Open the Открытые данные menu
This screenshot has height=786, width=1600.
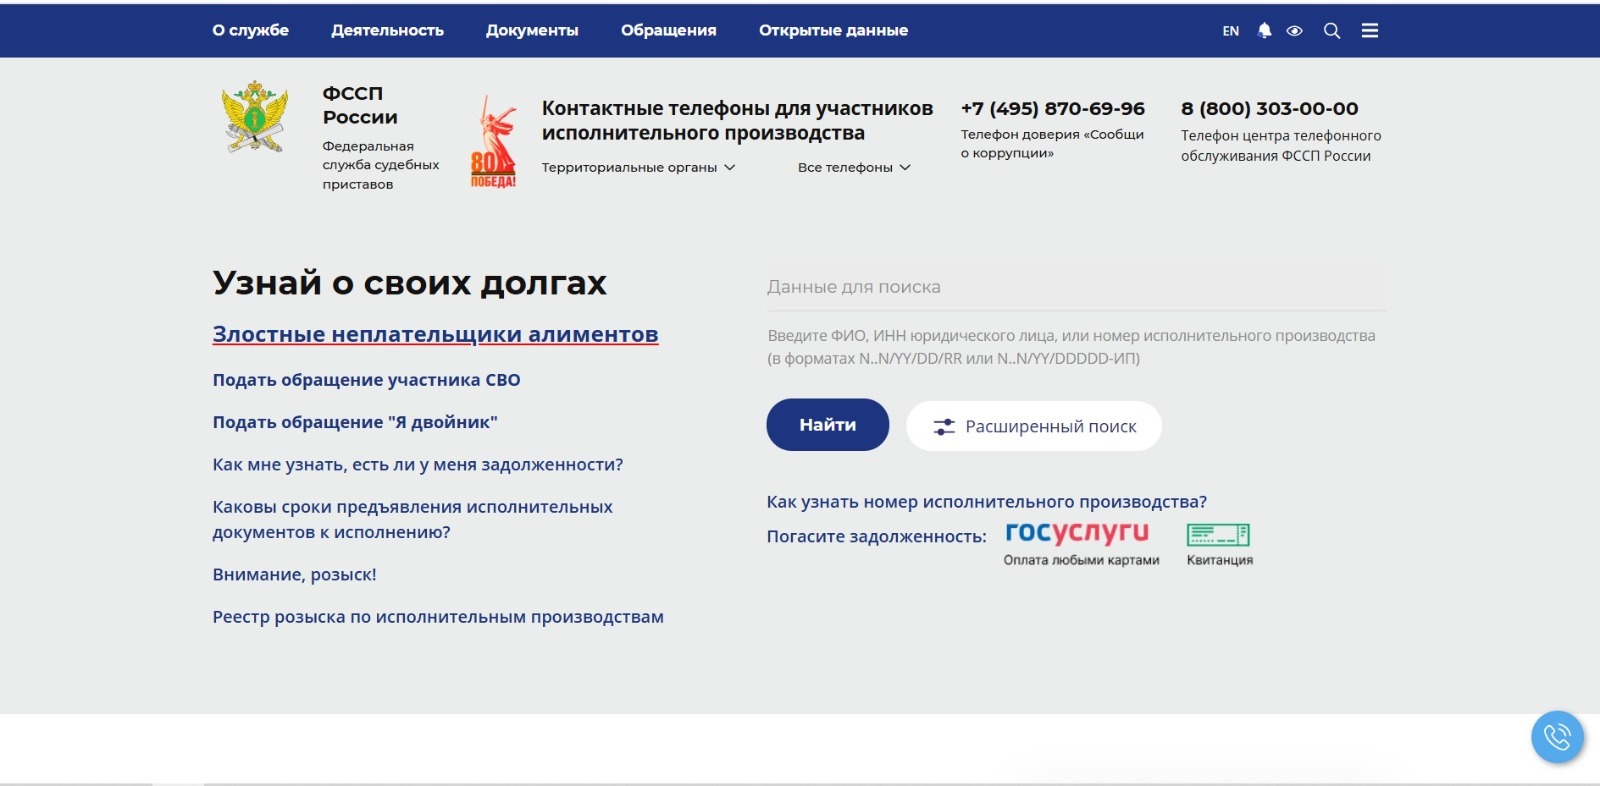[x=833, y=30]
